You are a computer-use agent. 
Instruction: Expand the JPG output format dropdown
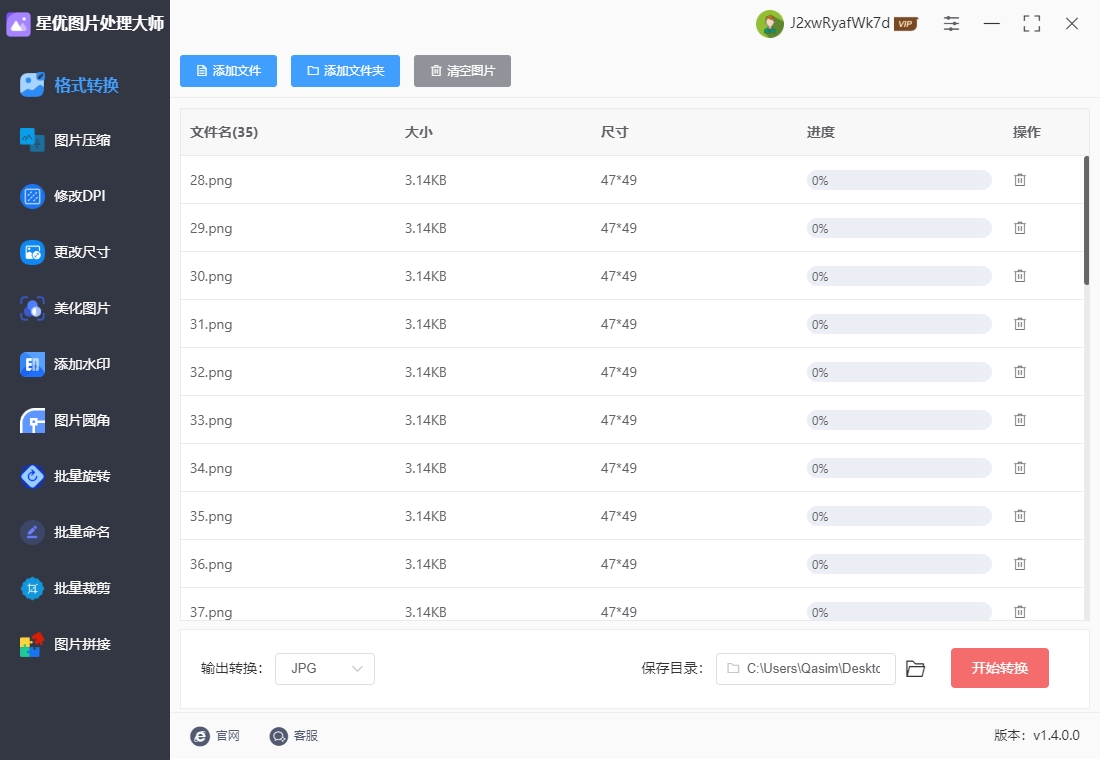[x=325, y=669]
